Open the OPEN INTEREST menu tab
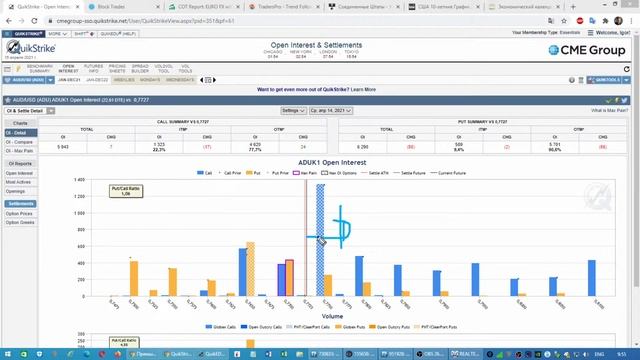640x360 pixels. pyautogui.click(x=68, y=69)
